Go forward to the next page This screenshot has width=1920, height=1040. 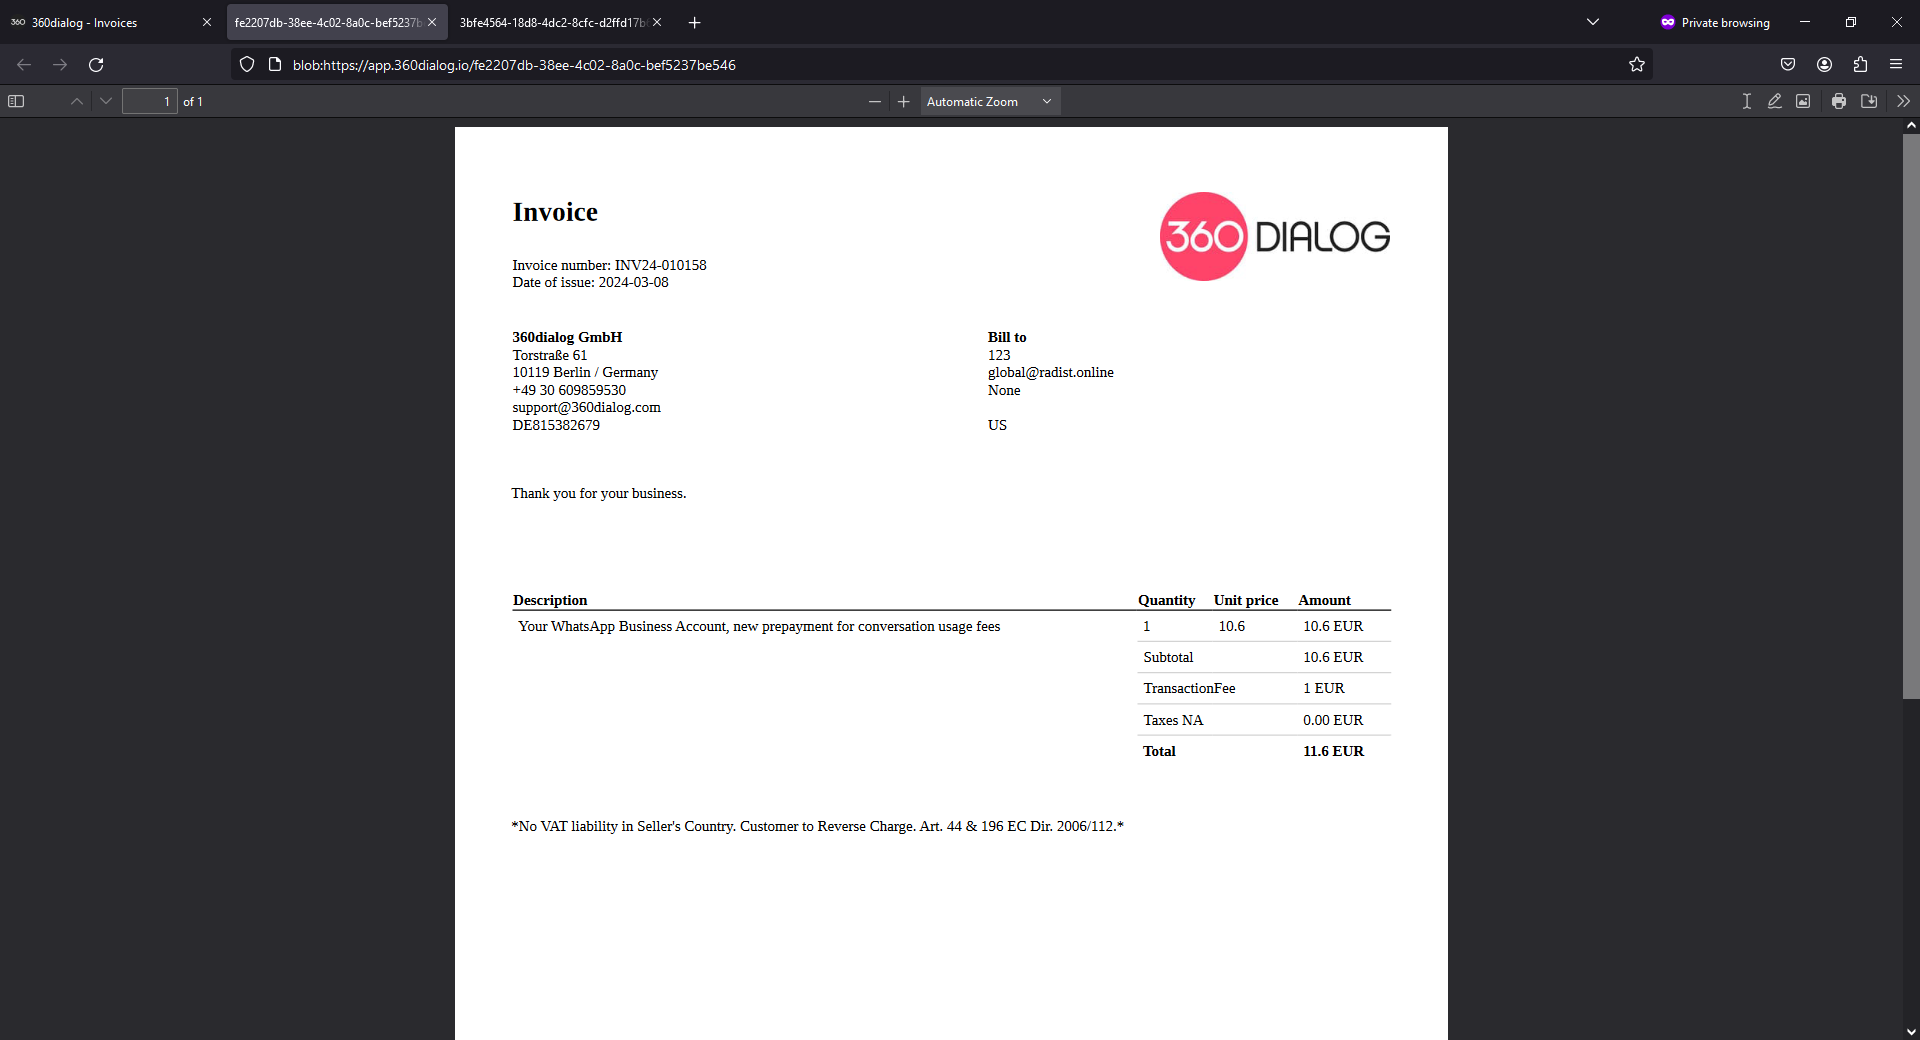point(60,65)
